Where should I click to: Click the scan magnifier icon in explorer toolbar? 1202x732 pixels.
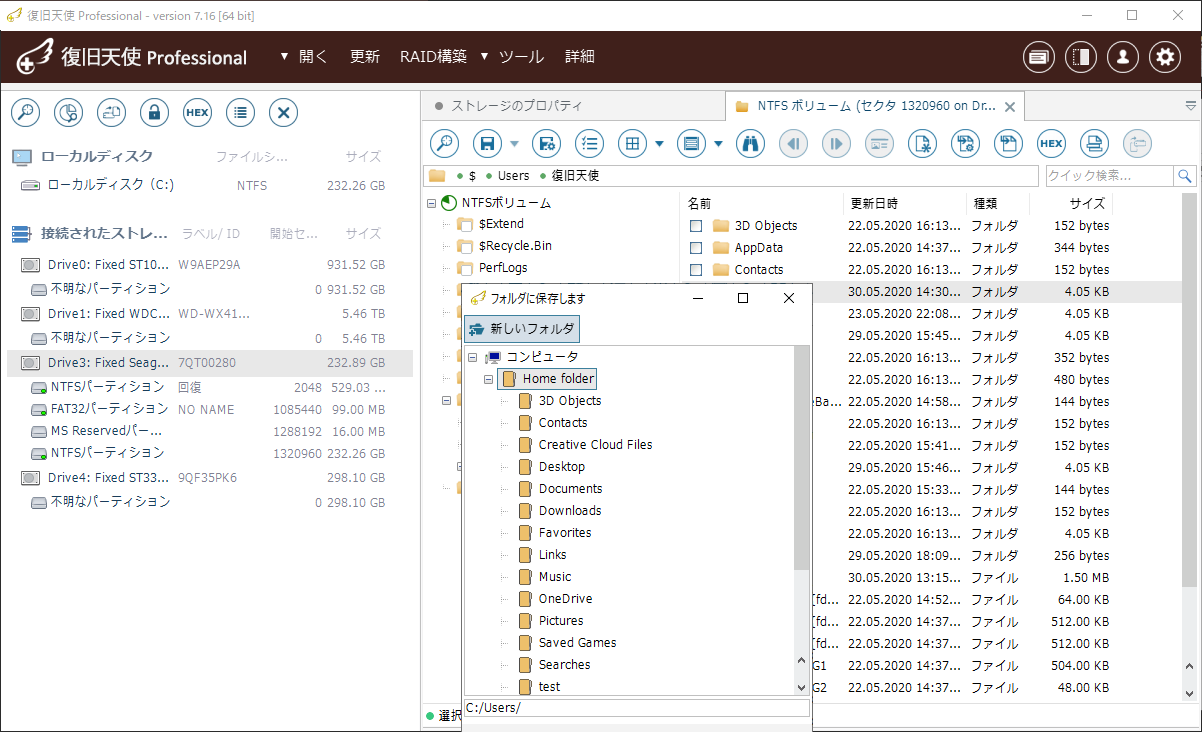coord(444,144)
